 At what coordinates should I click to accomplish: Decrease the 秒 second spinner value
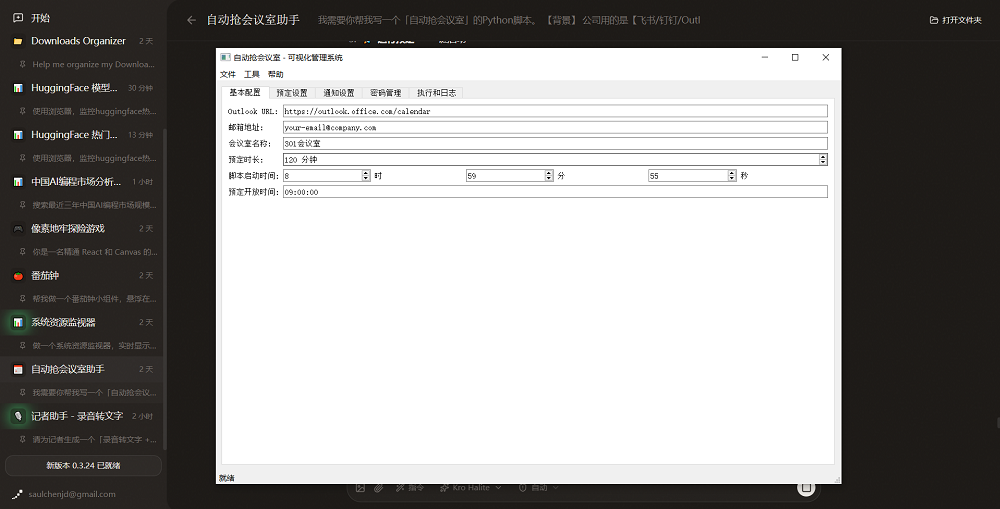732,179
